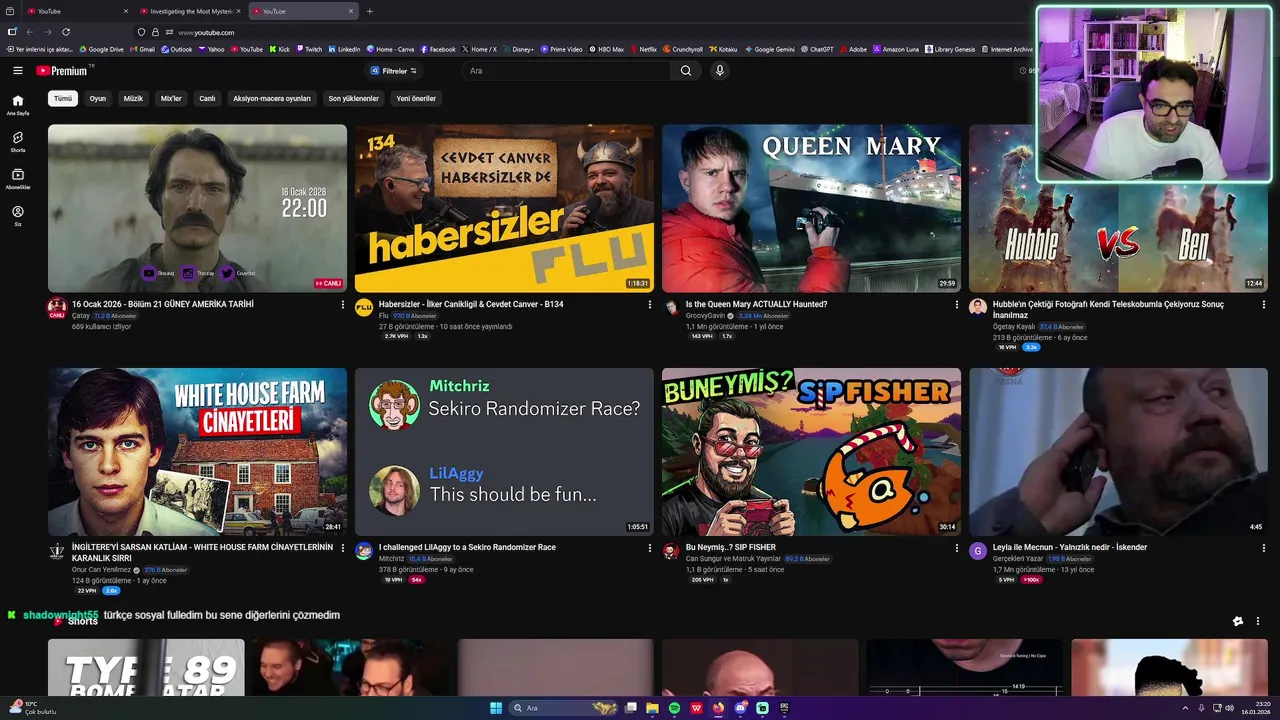Image resolution: width=1280 pixels, height=720 pixels.
Task: Reload the page with the browser refresh icon
Action: pyautogui.click(x=66, y=32)
